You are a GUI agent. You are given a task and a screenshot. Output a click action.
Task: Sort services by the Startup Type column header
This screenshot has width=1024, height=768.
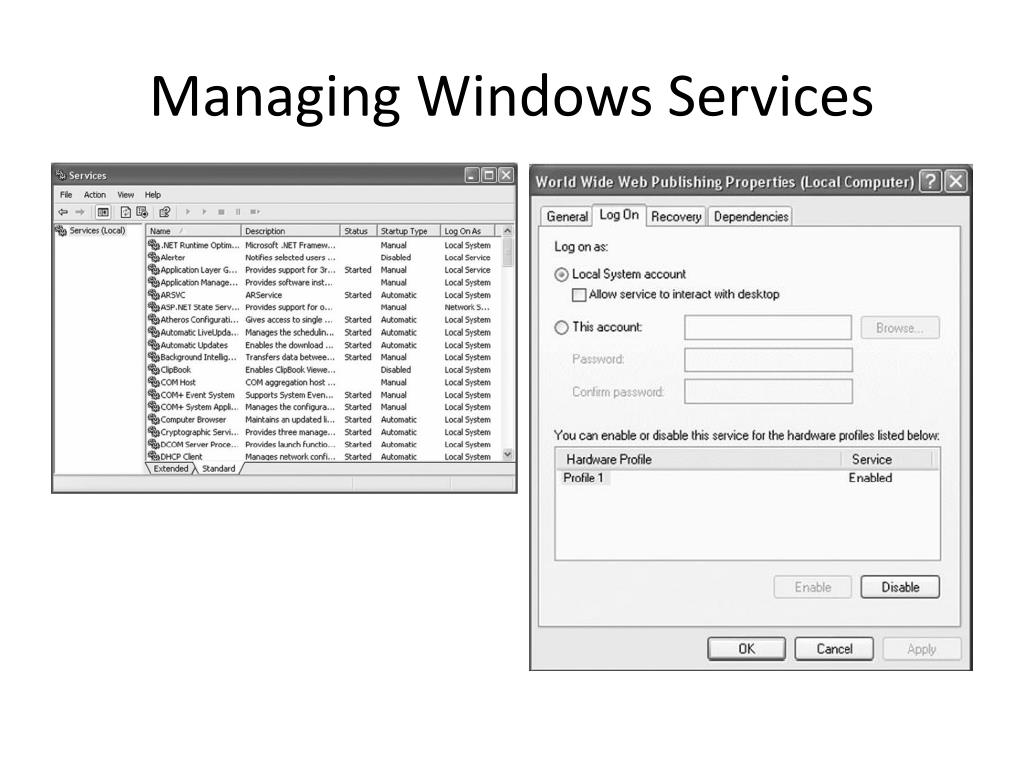tap(409, 231)
